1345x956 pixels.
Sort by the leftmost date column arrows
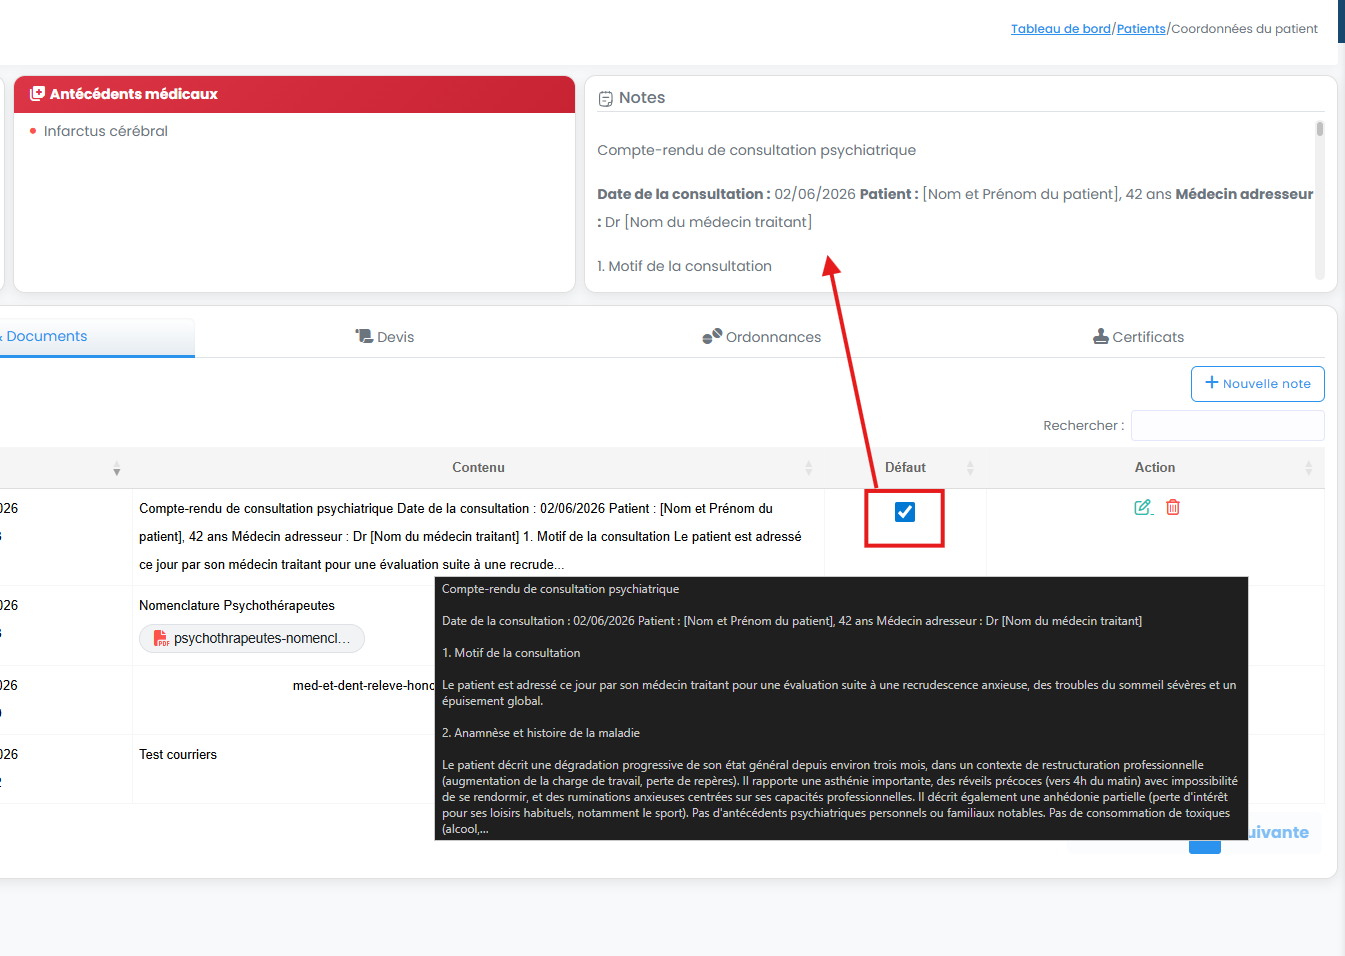(117, 469)
